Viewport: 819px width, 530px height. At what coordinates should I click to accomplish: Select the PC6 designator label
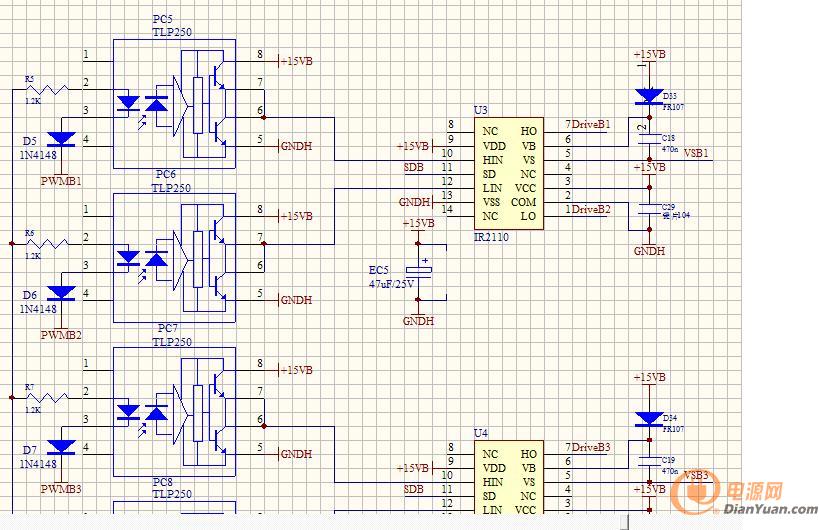click(166, 174)
